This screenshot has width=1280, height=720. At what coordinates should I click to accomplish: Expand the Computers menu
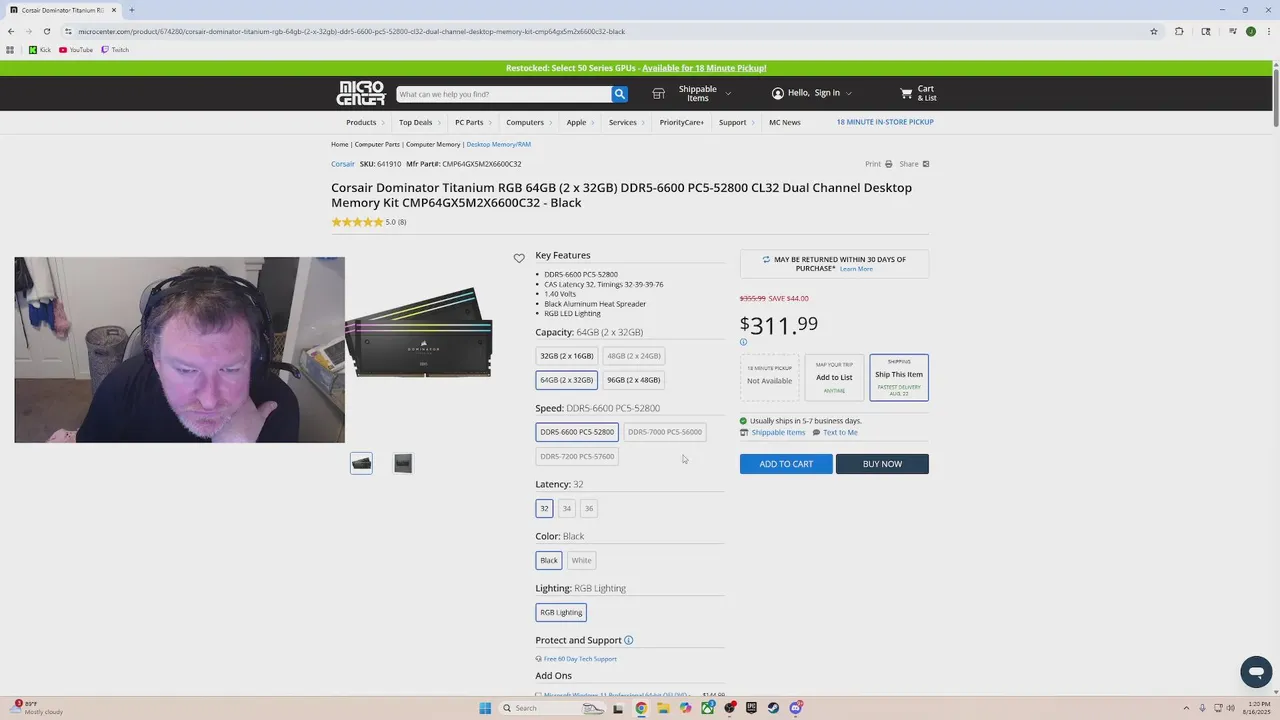(x=529, y=122)
